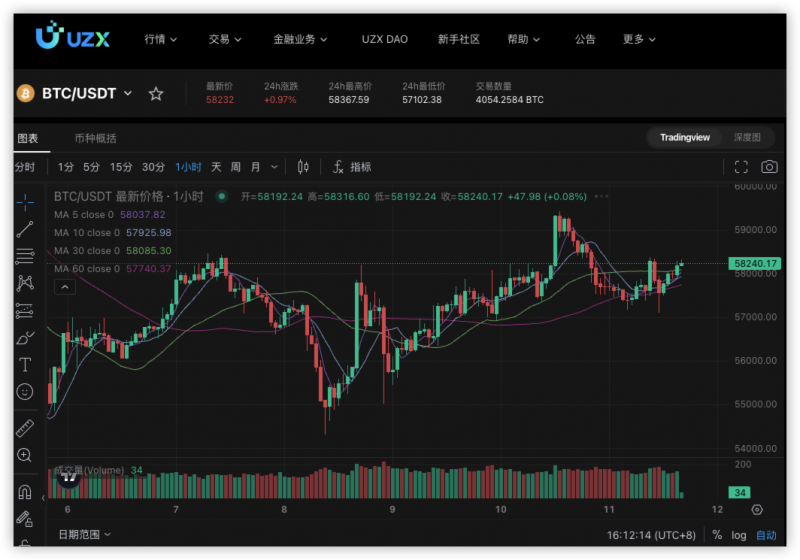Click the UZX logo
The height and width of the screenshot is (560, 800).
[x=72, y=36]
